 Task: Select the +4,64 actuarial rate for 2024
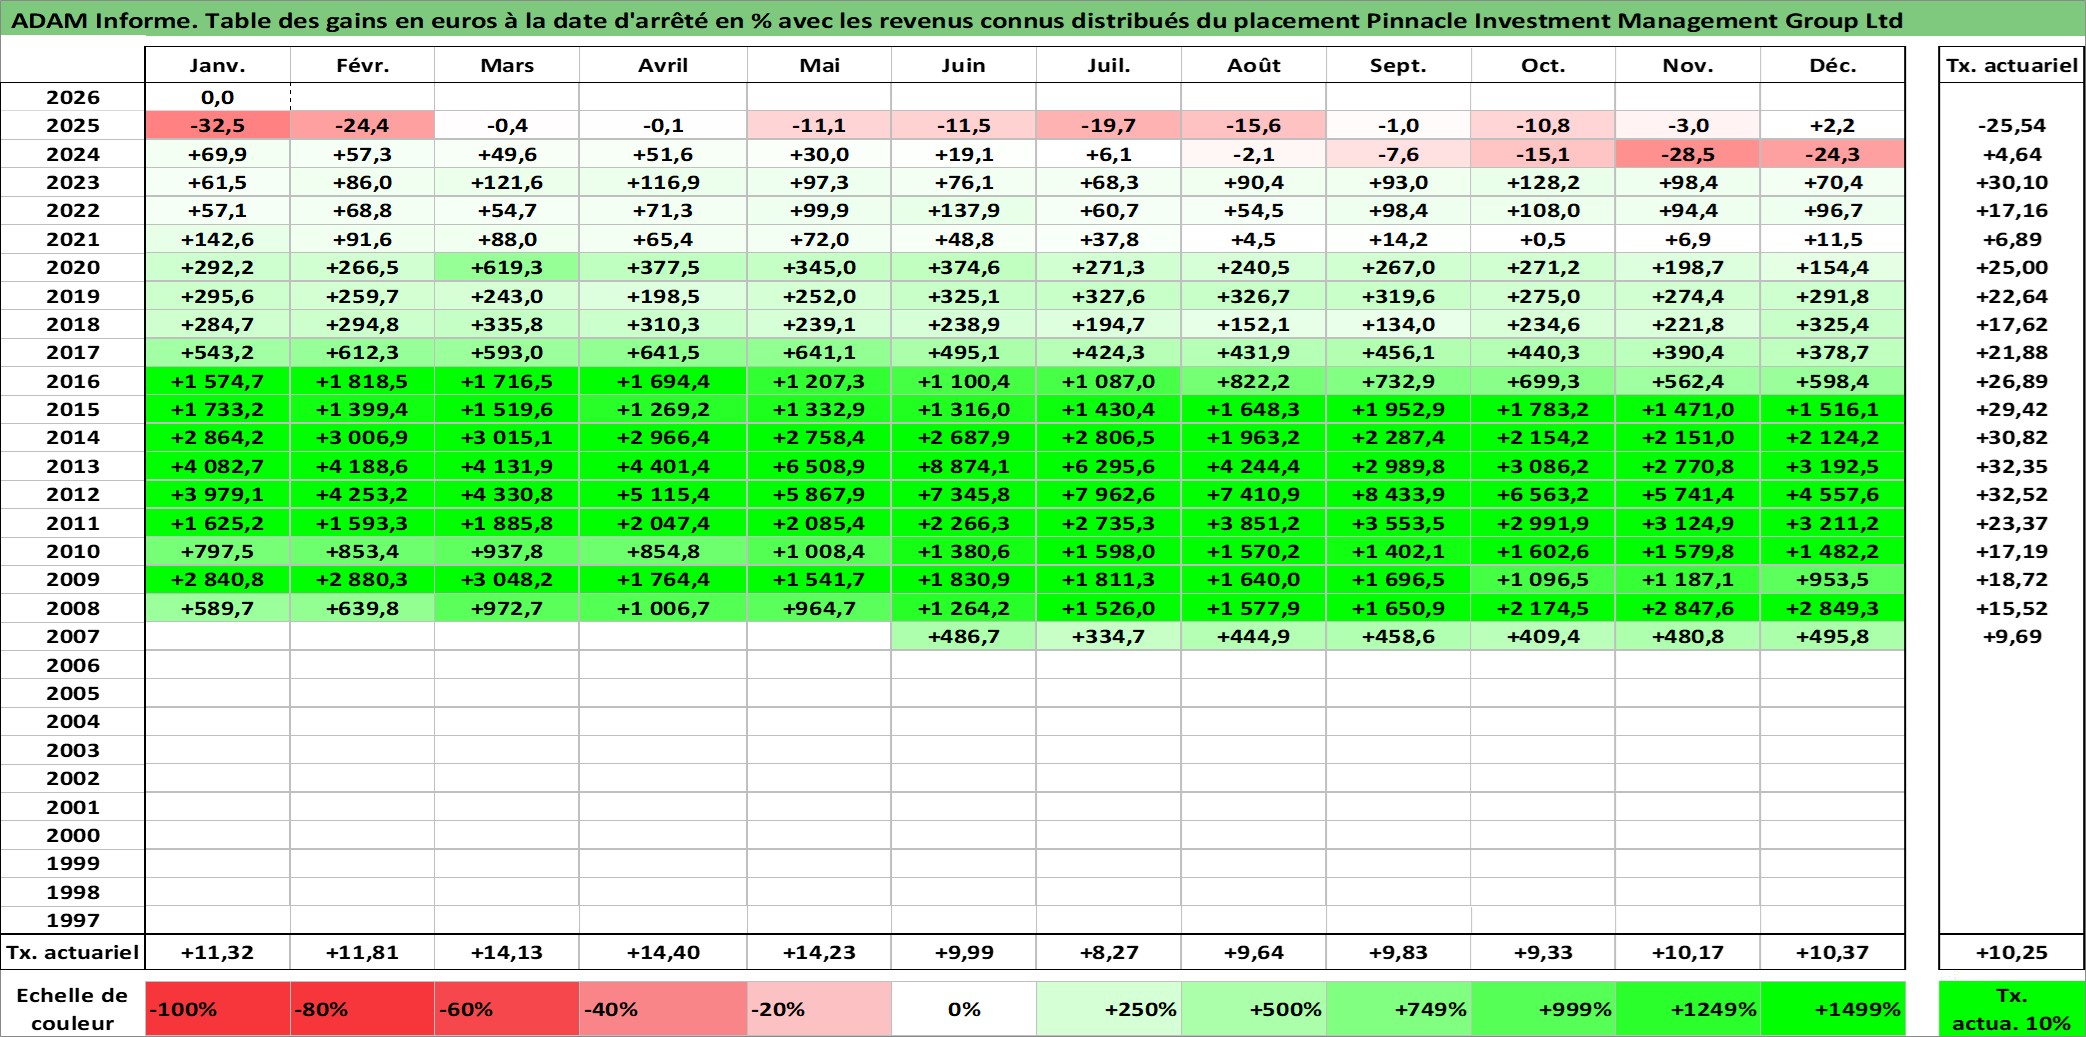pyautogui.click(x=2011, y=154)
